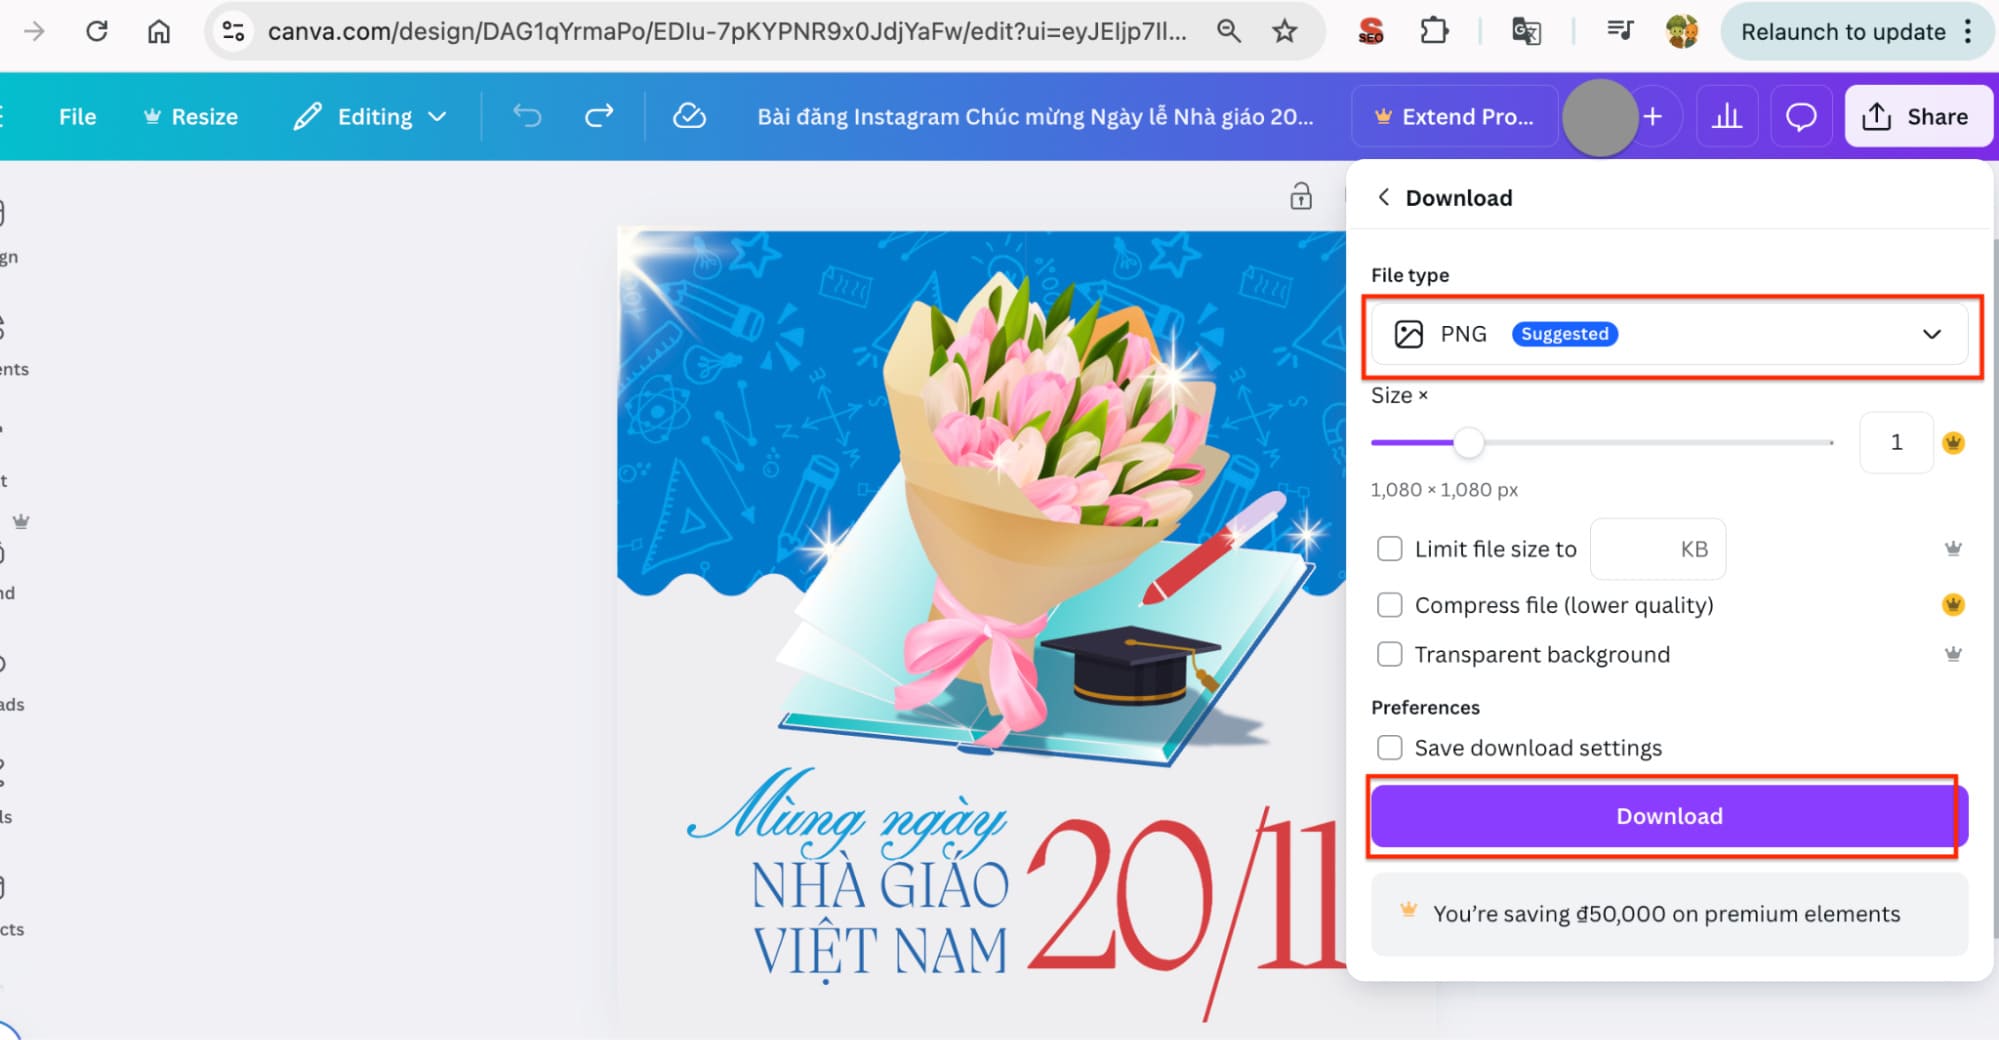The height and width of the screenshot is (1040, 1999).
Task: Click the lock icon above the canvas
Action: 1300,196
